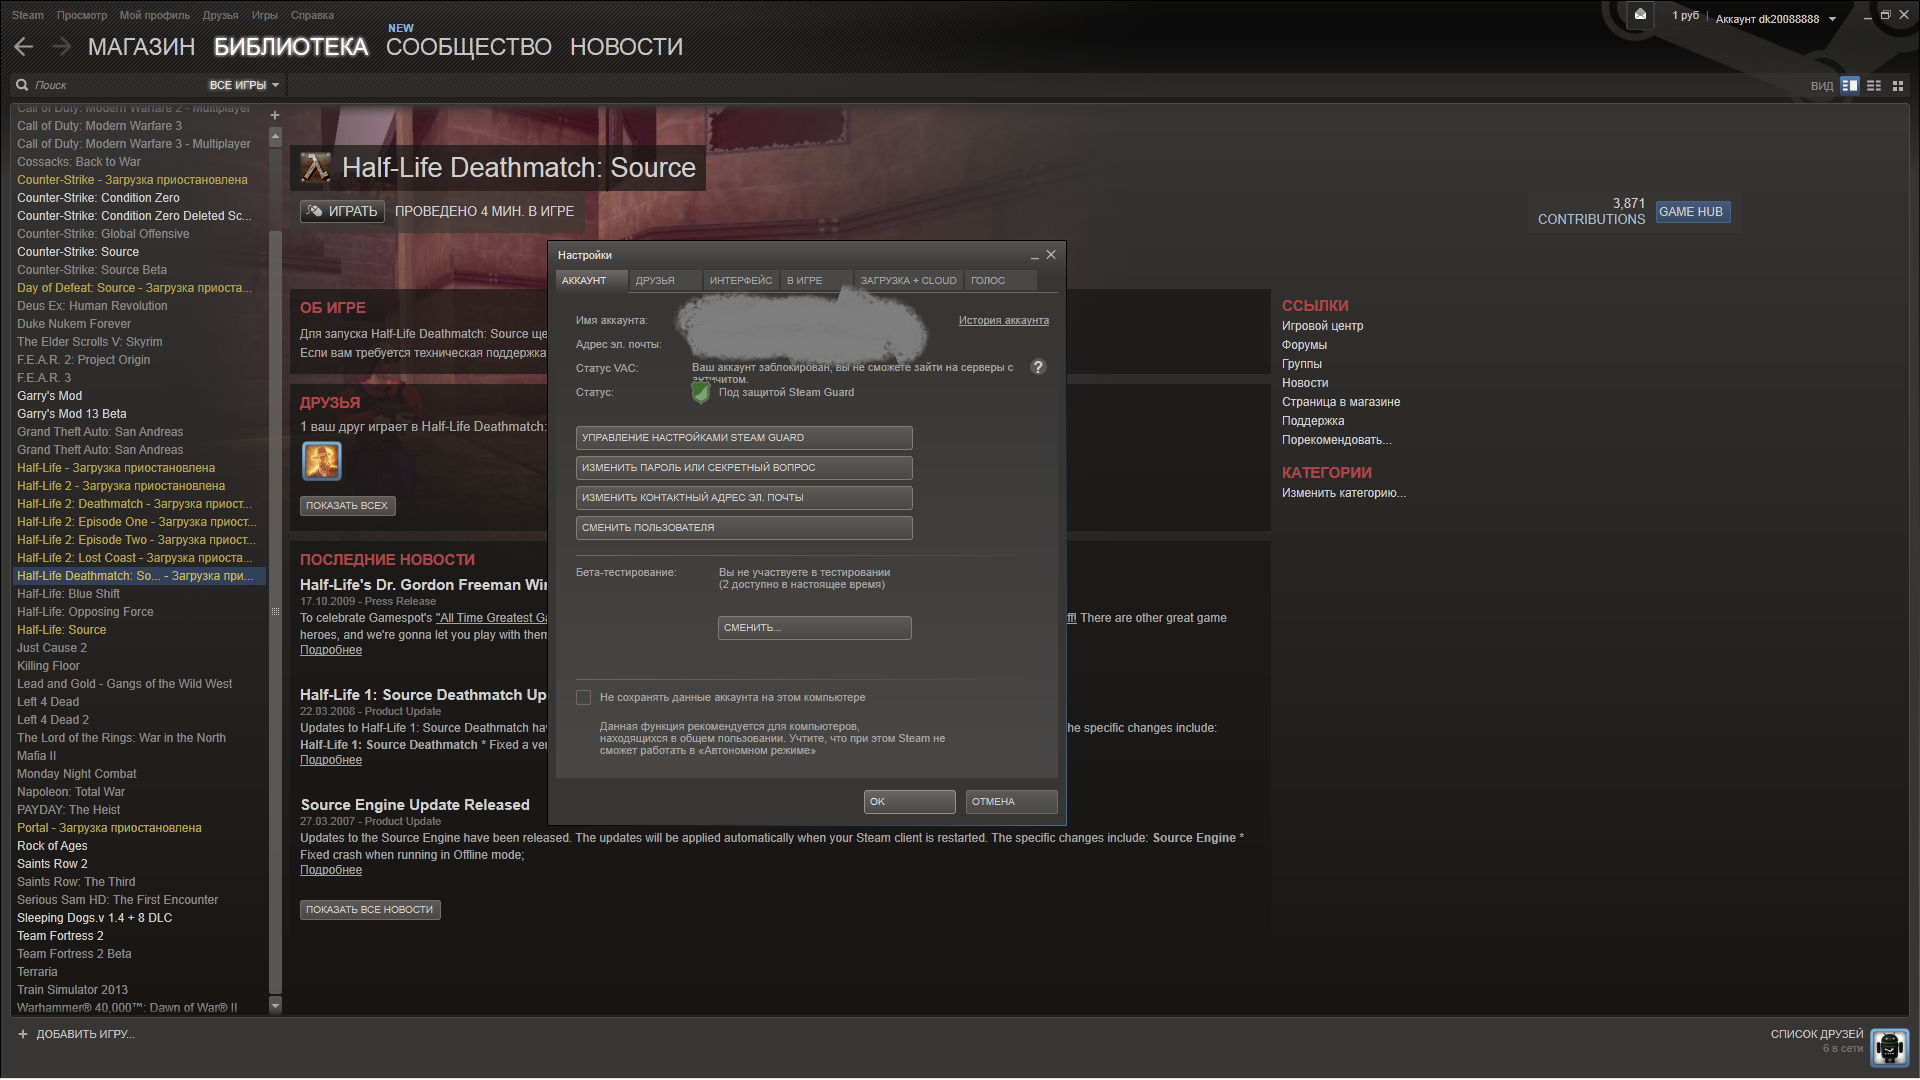Click the VAC status help question mark
Viewport: 1920px width, 1080px height.
pyautogui.click(x=1038, y=367)
